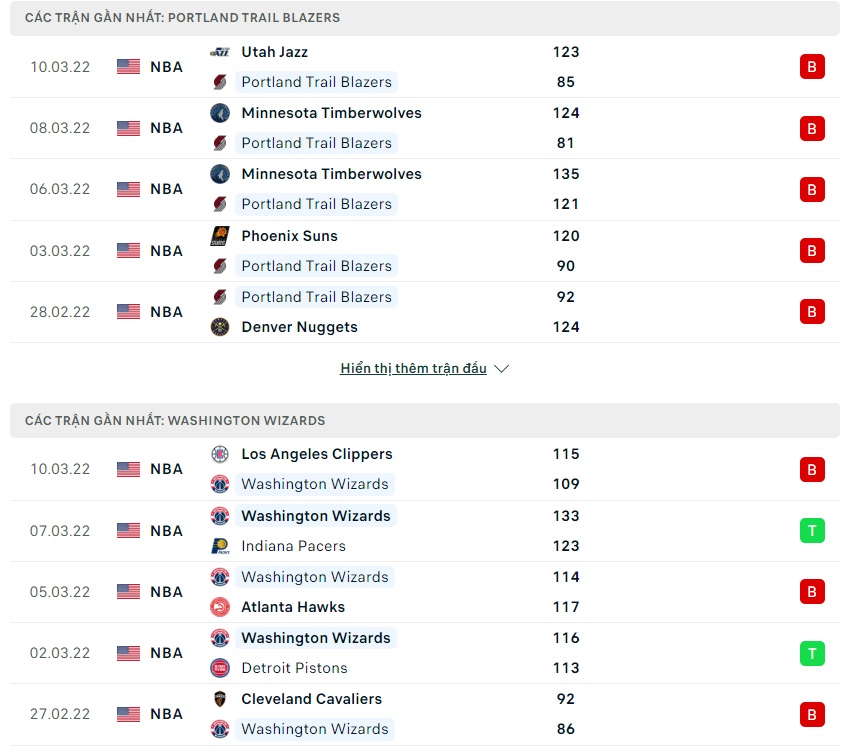Click the Atlanta Hawks team logo
The height and width of the screenshot is (752, 841).
[220, 607]
